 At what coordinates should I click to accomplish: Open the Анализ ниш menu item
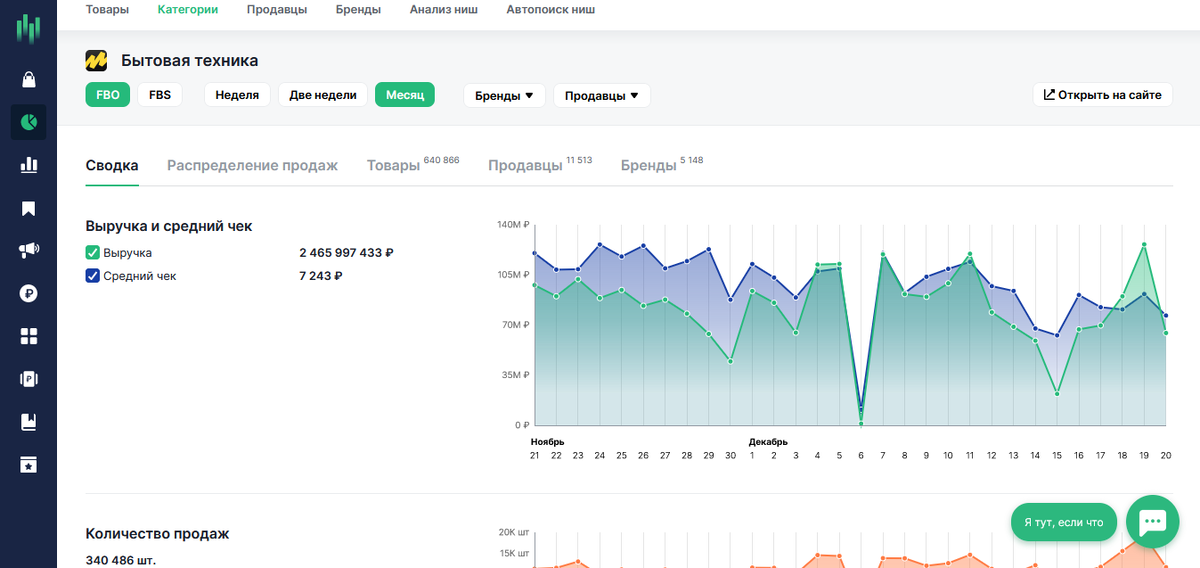(x=443, y=10)
